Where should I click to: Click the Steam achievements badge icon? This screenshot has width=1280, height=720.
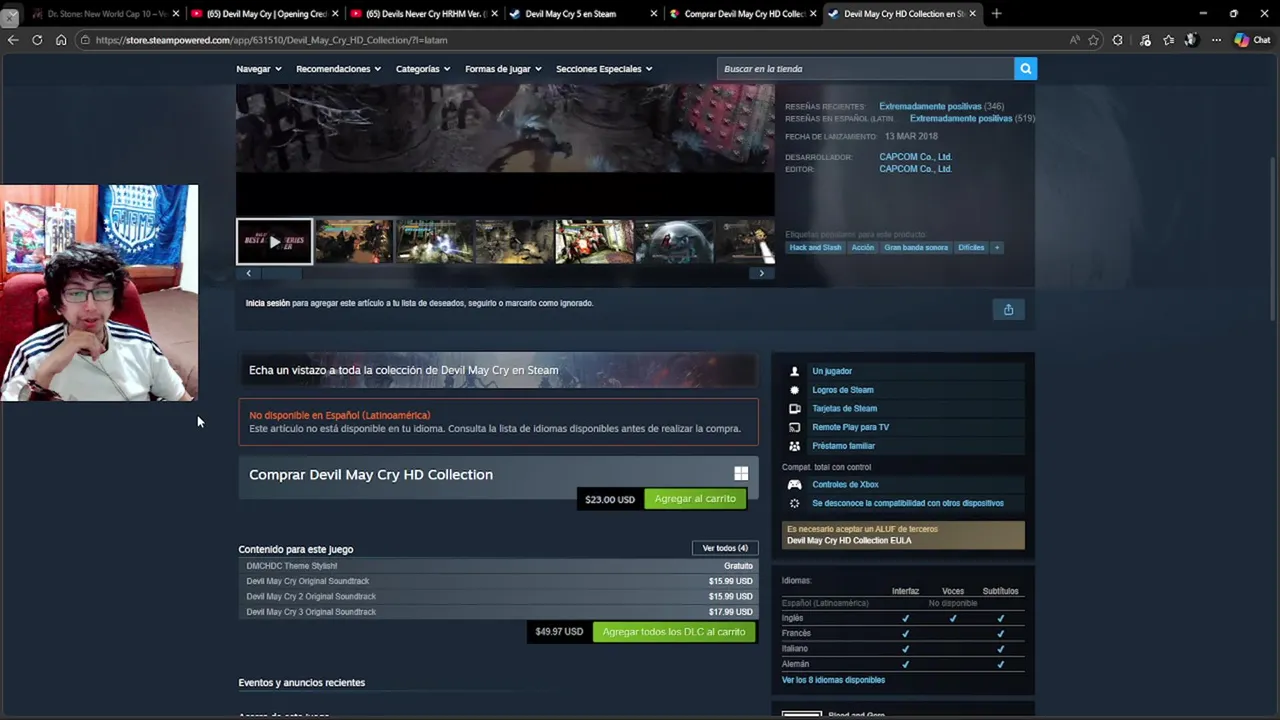coord(795,390)
